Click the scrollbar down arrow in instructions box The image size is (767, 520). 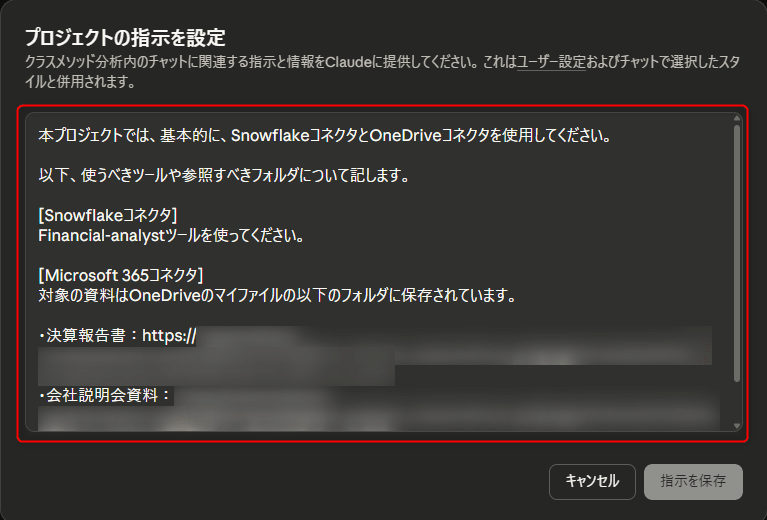point(737,426)
